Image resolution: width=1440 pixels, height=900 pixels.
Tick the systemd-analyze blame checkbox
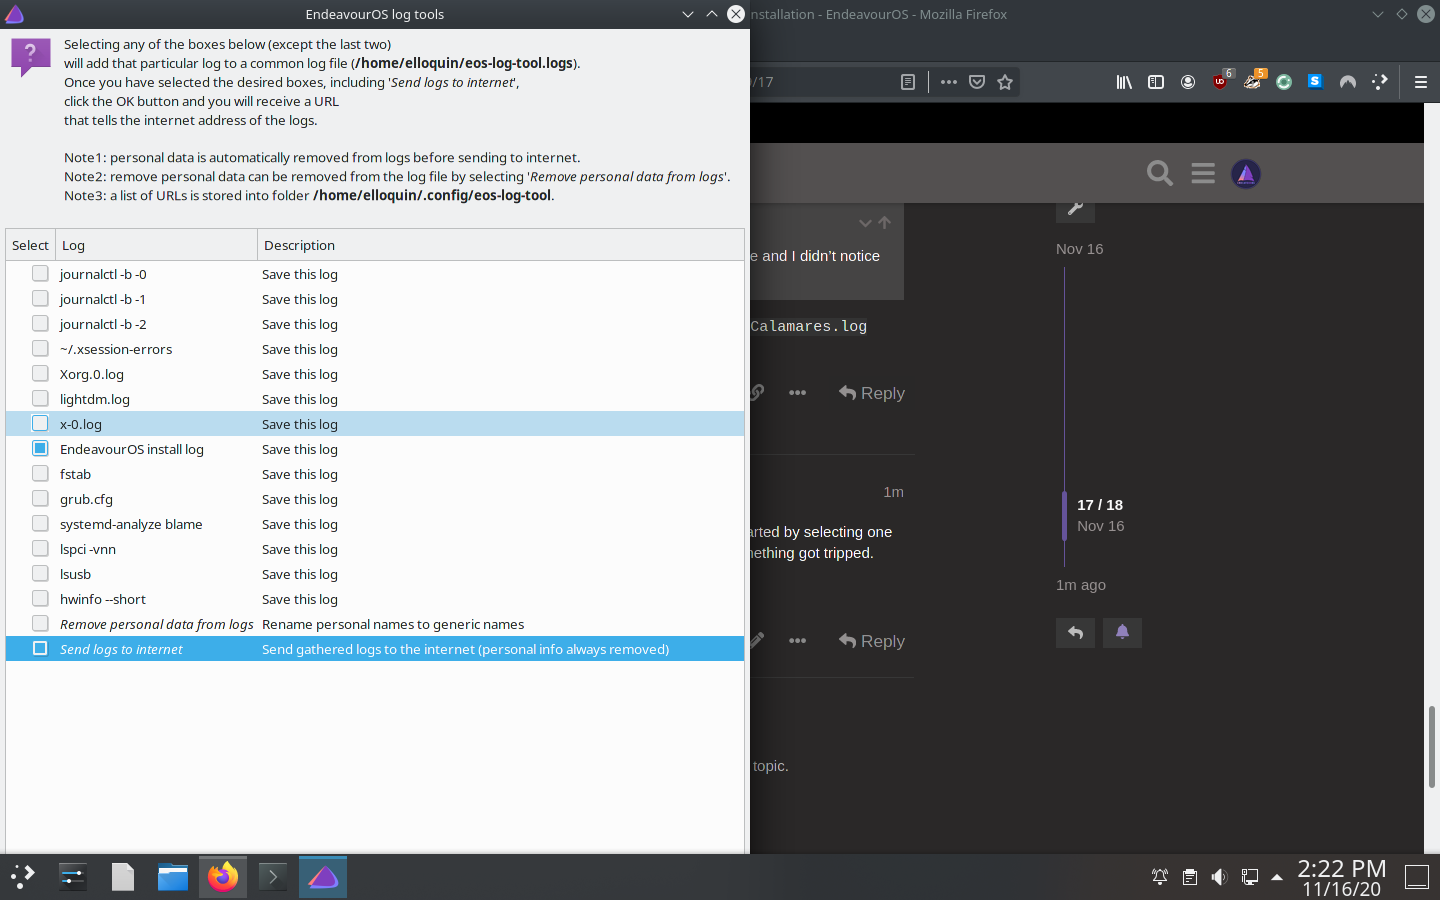point(40,523)
